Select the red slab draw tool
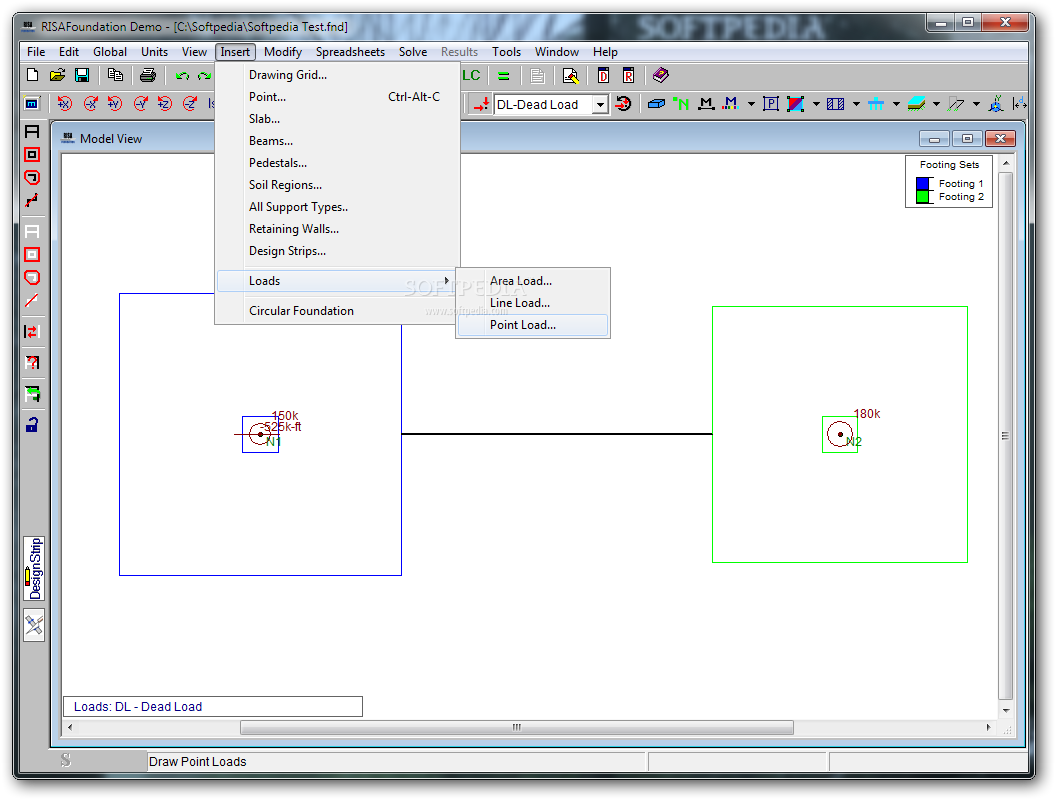Image resolution: width=1056 pixels, height=800 pixels. coord(32,177)
